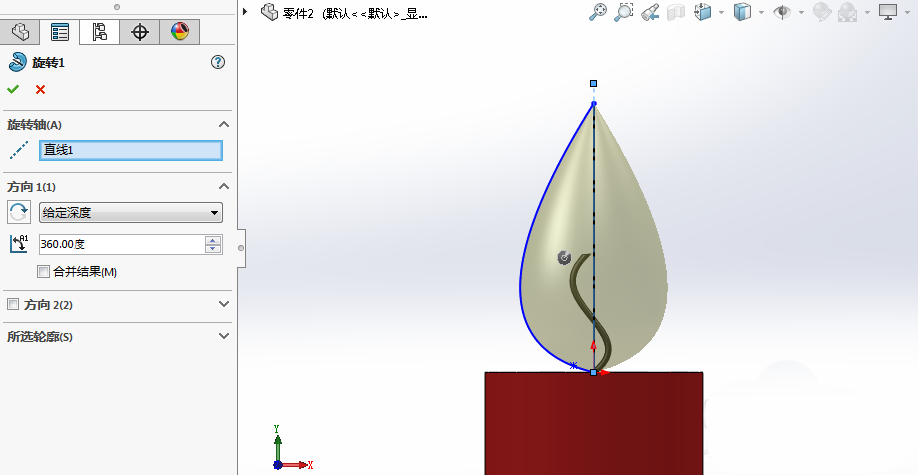918x475 pixels.
Task: Select the Zoom to Area tool
Action: tap(624, 12)
